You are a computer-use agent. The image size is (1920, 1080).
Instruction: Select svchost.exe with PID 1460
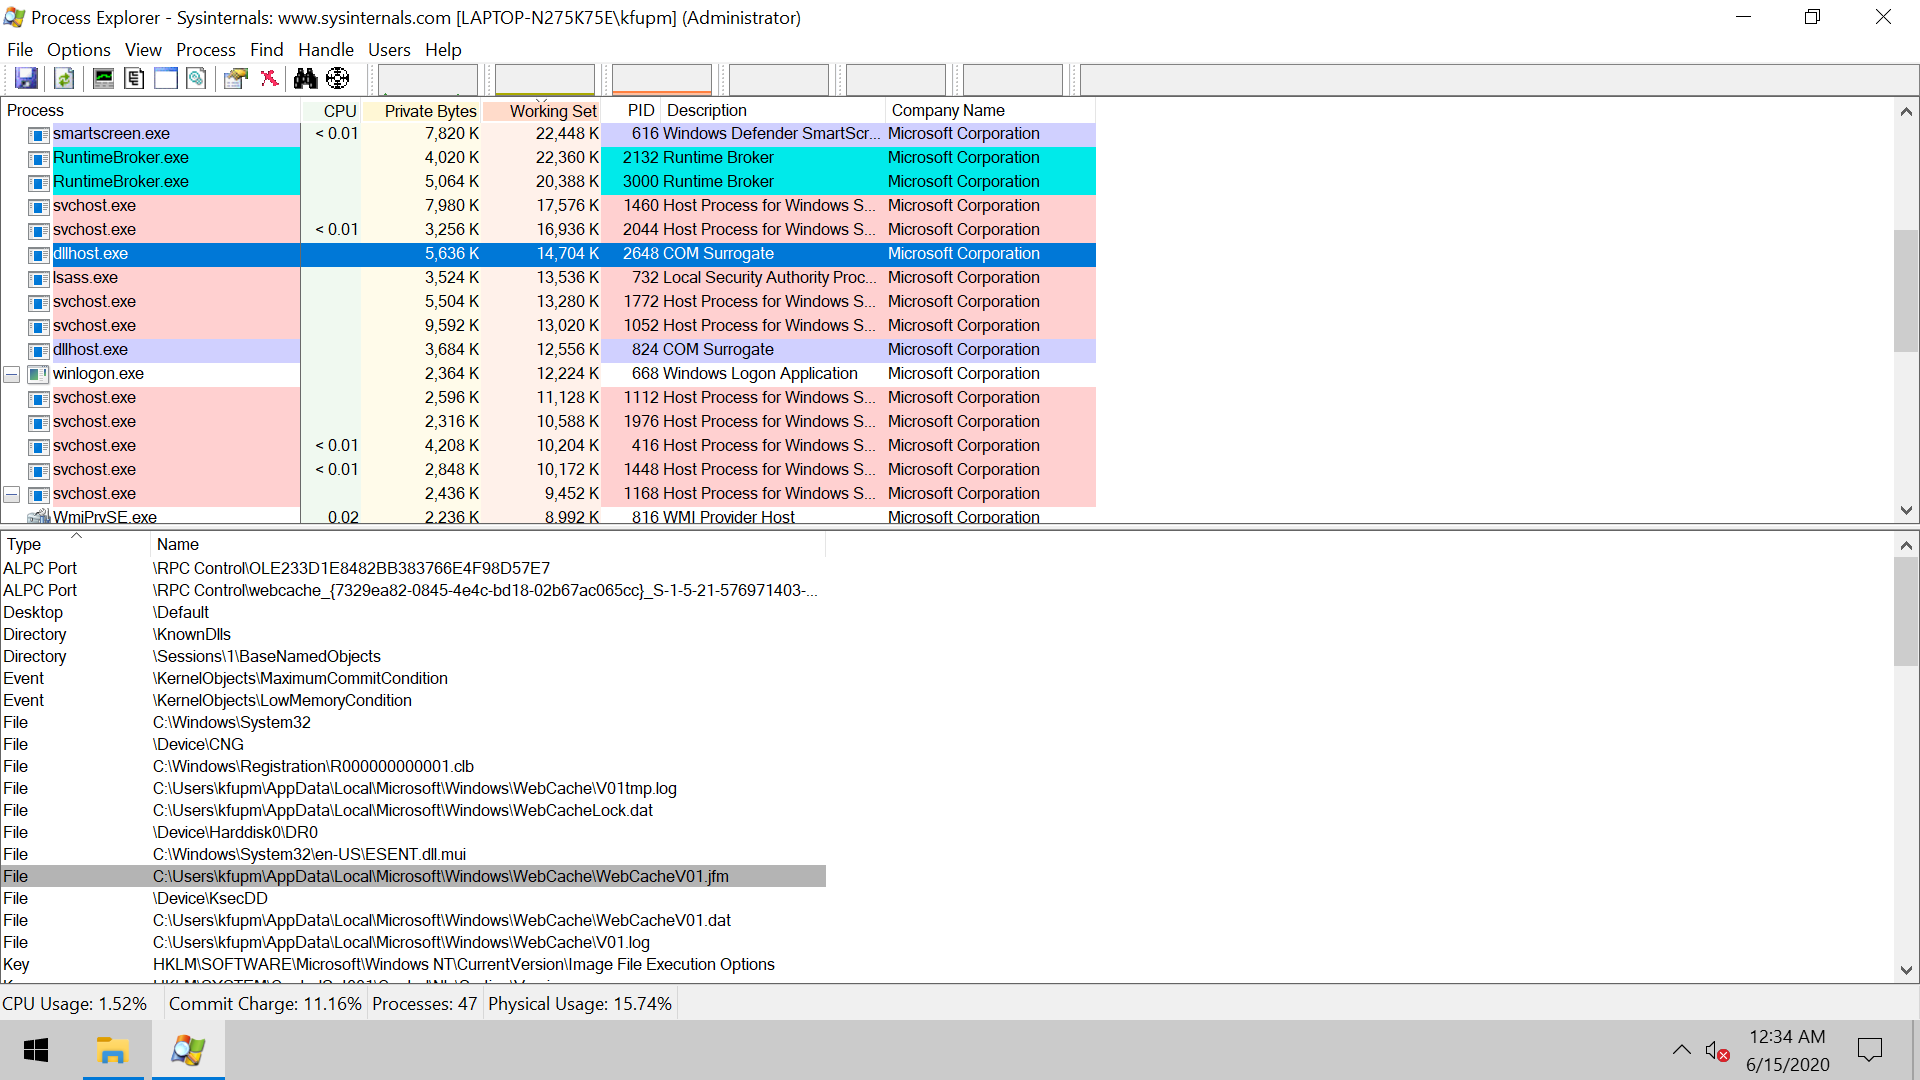[x=548, y=206]
